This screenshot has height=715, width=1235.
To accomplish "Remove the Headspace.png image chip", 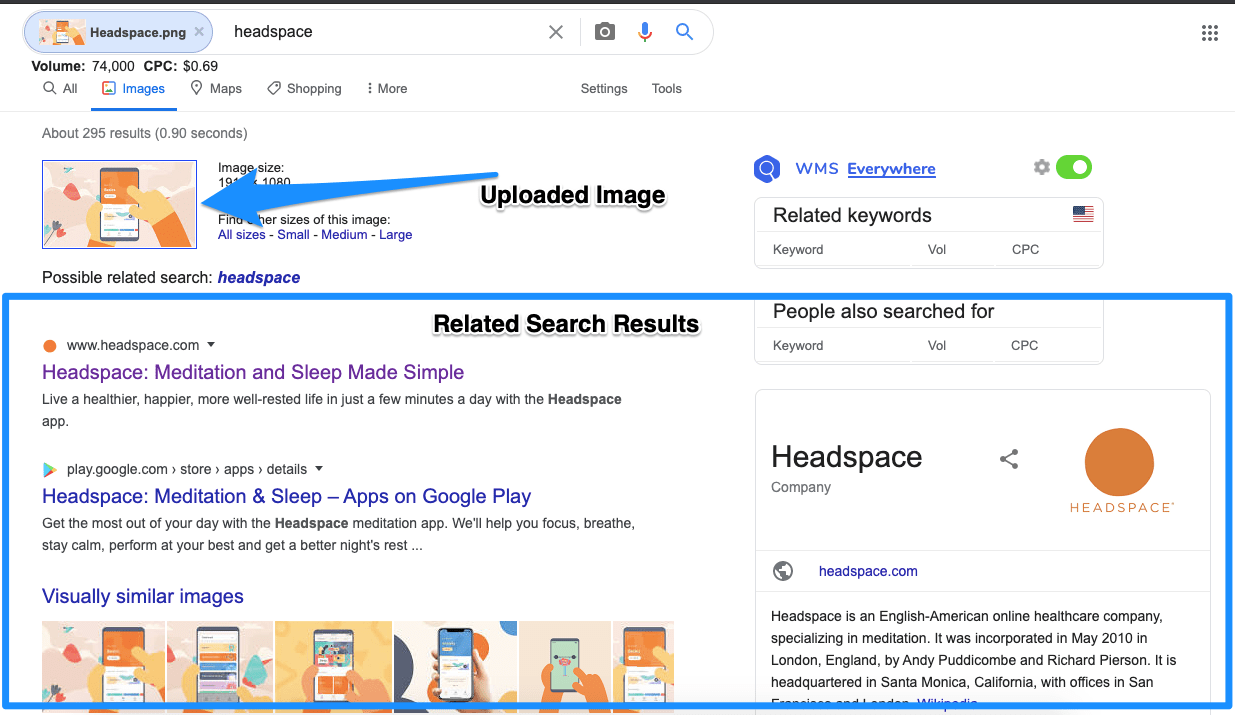I will (x=199, y=32).
